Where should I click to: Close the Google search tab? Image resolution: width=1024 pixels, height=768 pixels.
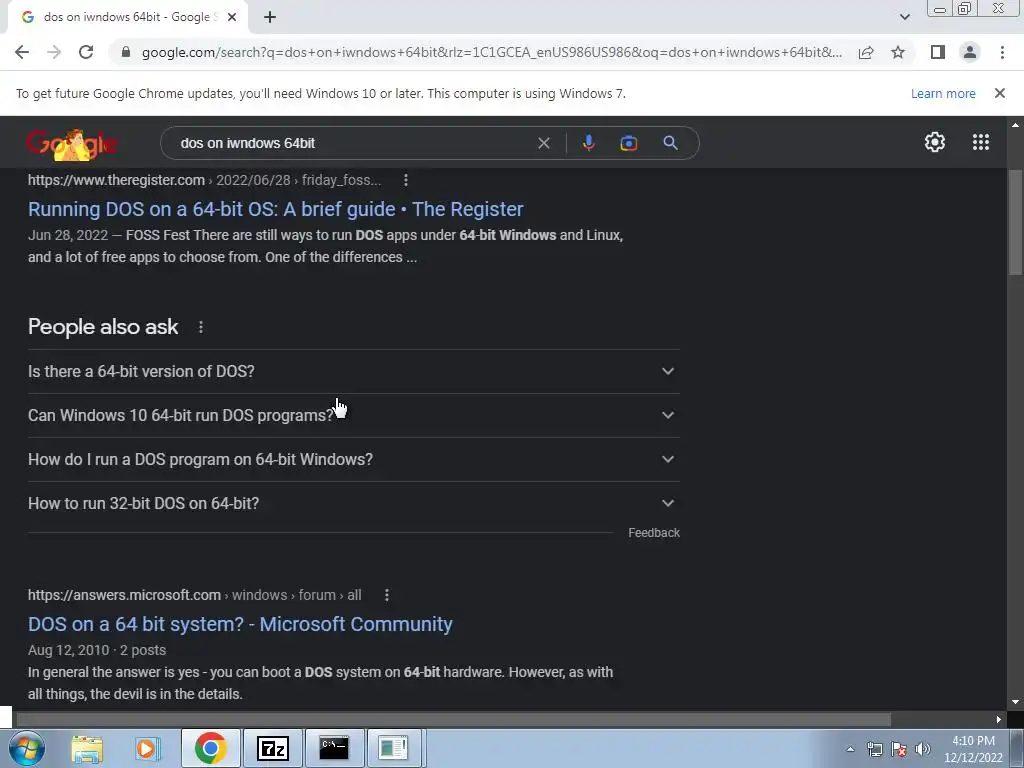(x=231, y=17)
